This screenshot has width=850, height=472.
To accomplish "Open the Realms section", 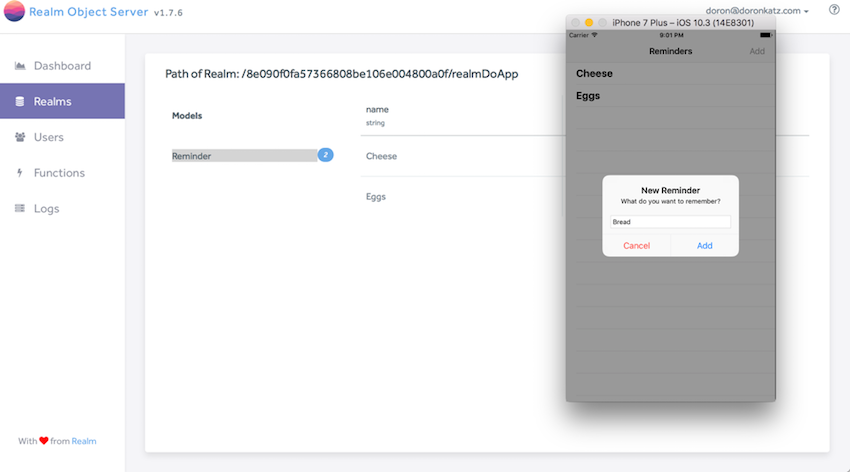I will click(62, 101).
